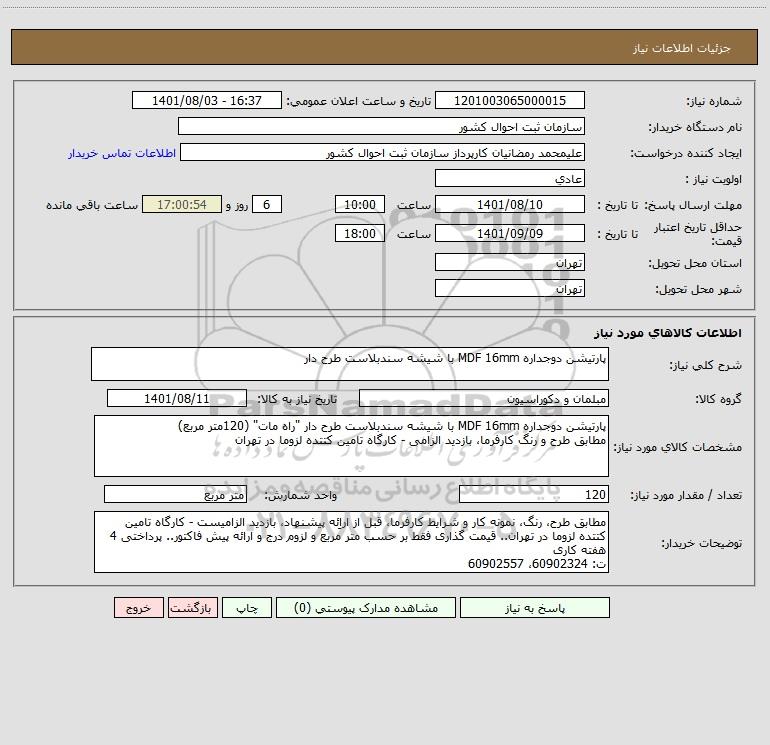Click label تعداد / مقدار مورد نیاز
This screenshot has height=745, width=770.
[x=686, y=496]
